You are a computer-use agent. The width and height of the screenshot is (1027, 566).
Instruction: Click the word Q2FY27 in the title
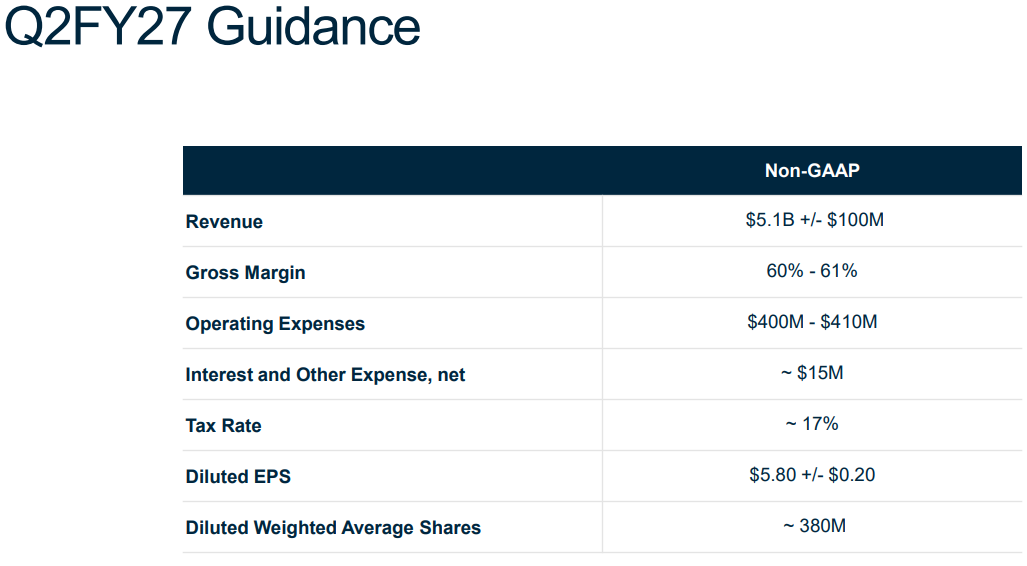98,26
